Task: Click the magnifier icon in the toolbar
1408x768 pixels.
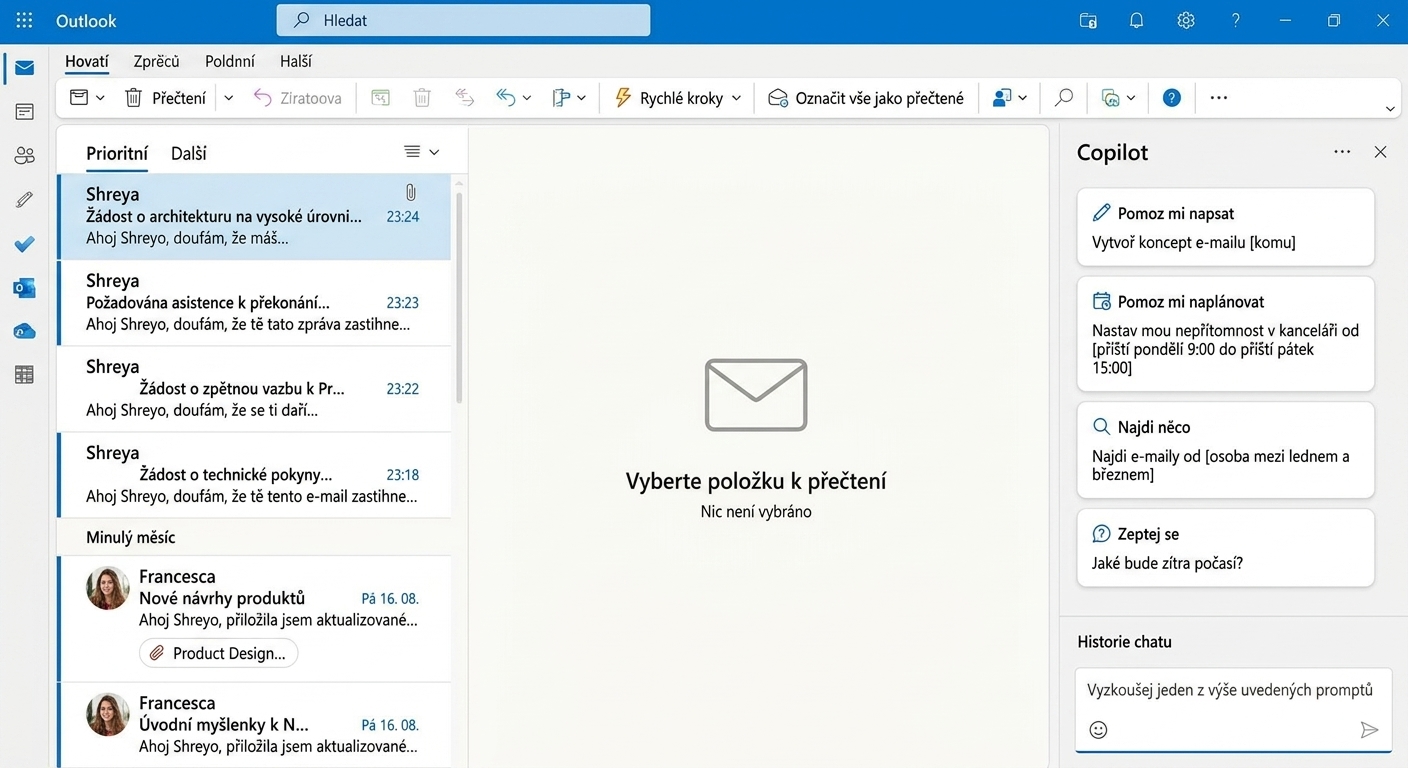Action: pyautogui.click(x=1064, y=97)
